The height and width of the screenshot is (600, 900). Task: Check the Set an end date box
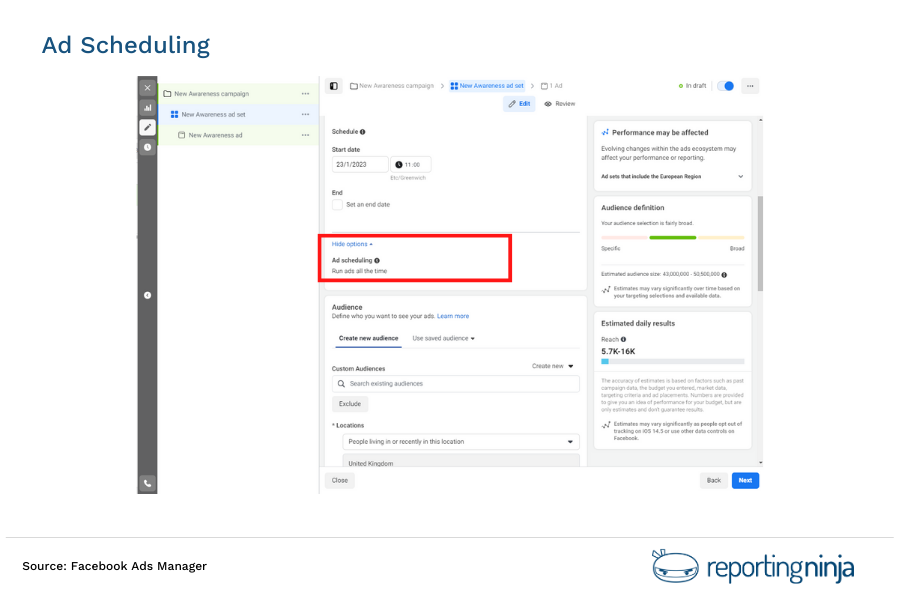tap(338, 204)
